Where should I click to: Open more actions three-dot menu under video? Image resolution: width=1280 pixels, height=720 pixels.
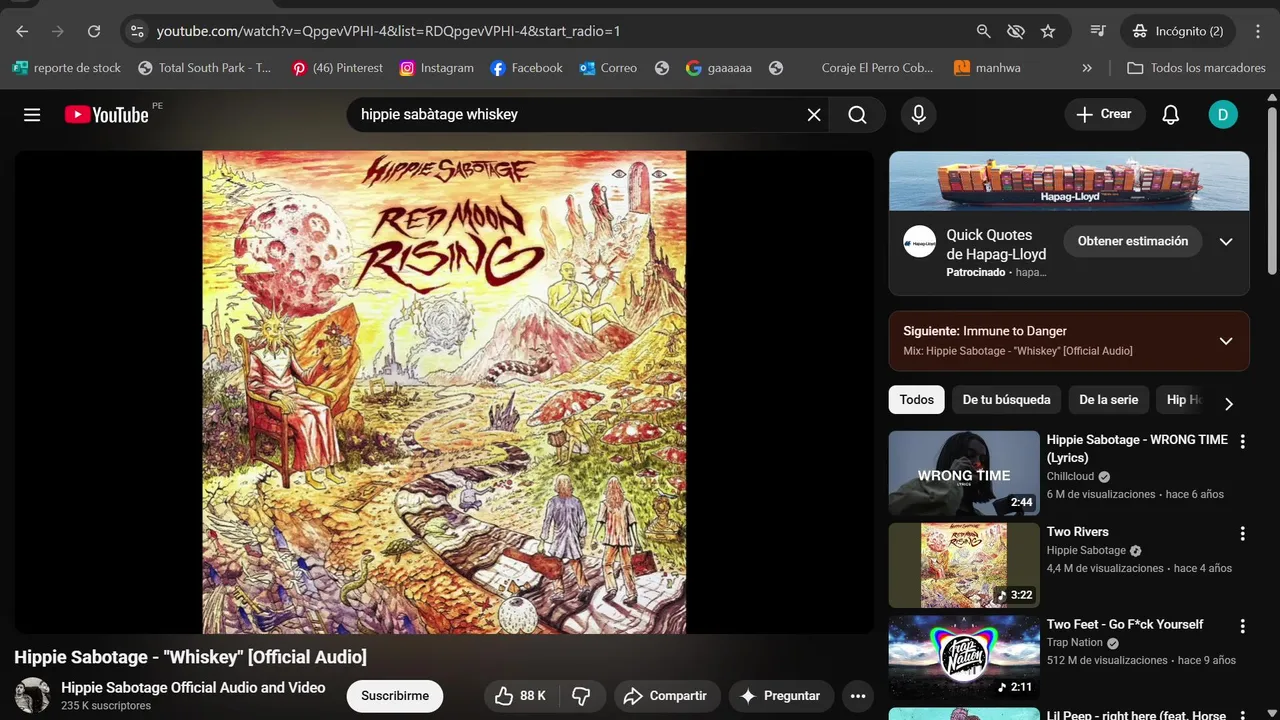pyautogui.click(x=857, y=696)
